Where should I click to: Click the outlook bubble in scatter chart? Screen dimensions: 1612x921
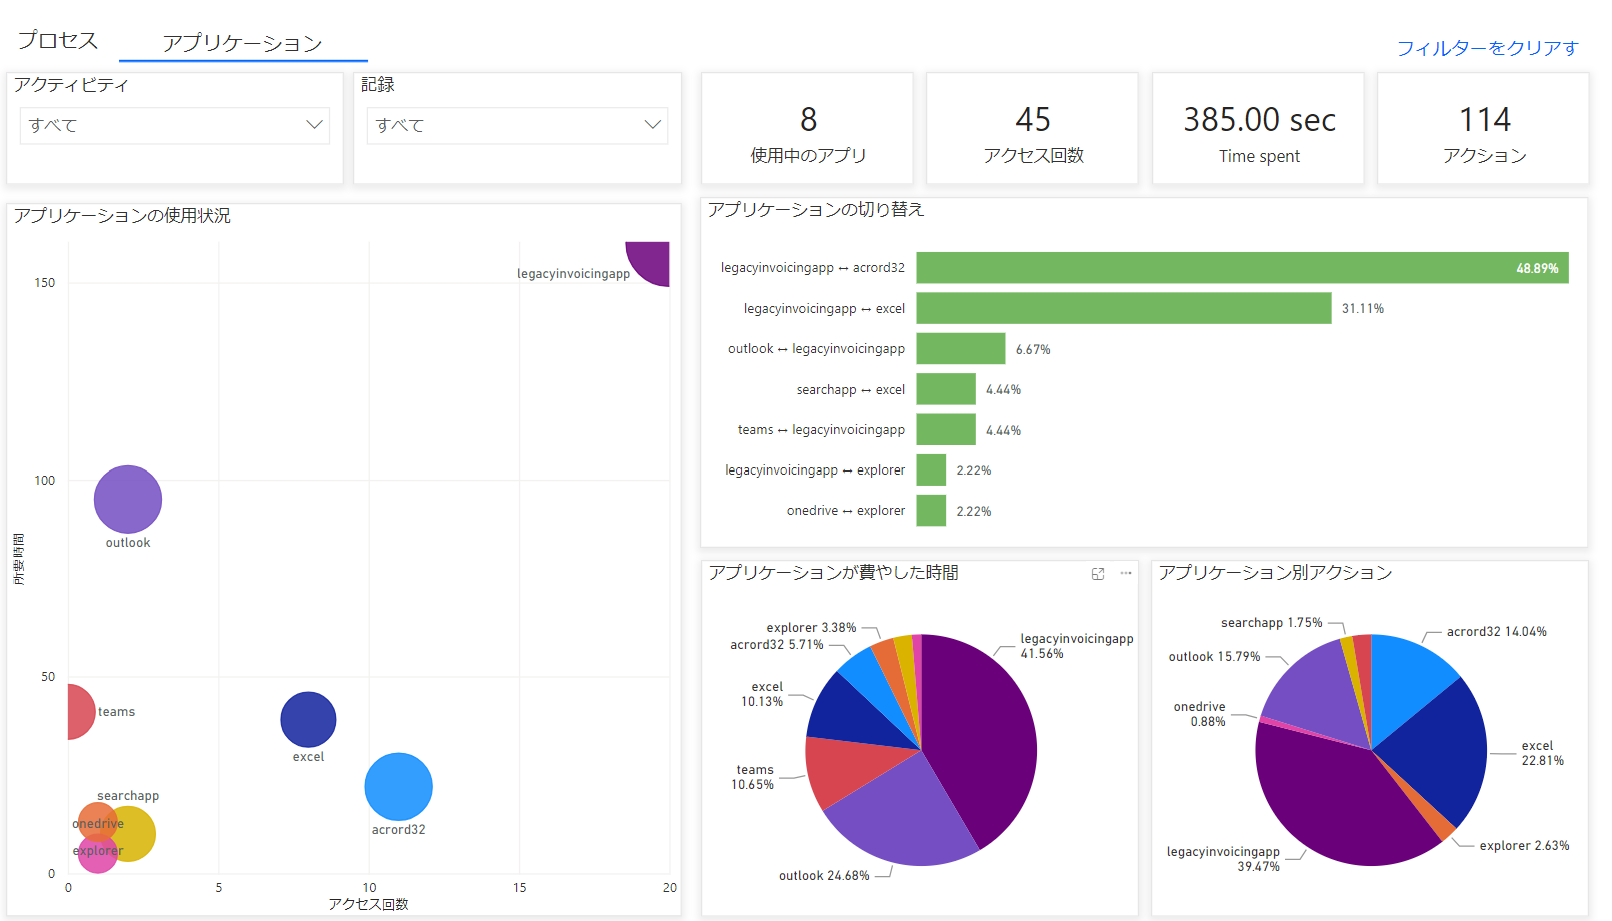coord(128,499)
